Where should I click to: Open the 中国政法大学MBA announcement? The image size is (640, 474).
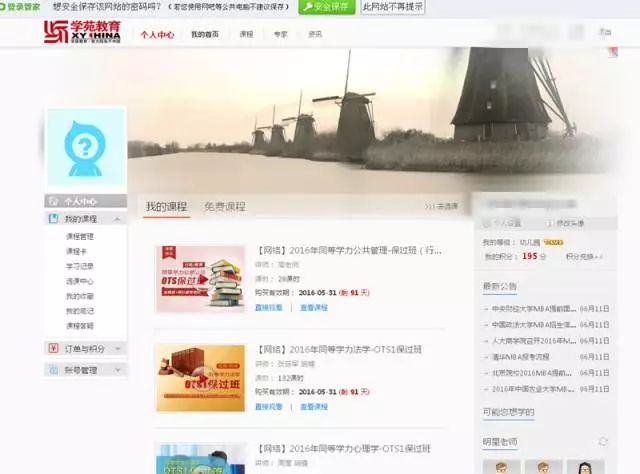coord(534,325)
